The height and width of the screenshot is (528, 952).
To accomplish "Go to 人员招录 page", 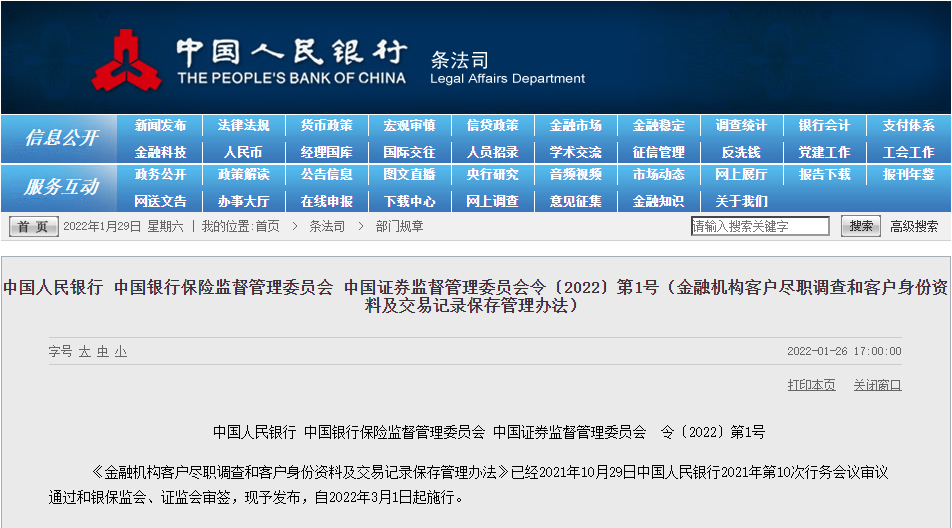I will click(x=492, y=152).
